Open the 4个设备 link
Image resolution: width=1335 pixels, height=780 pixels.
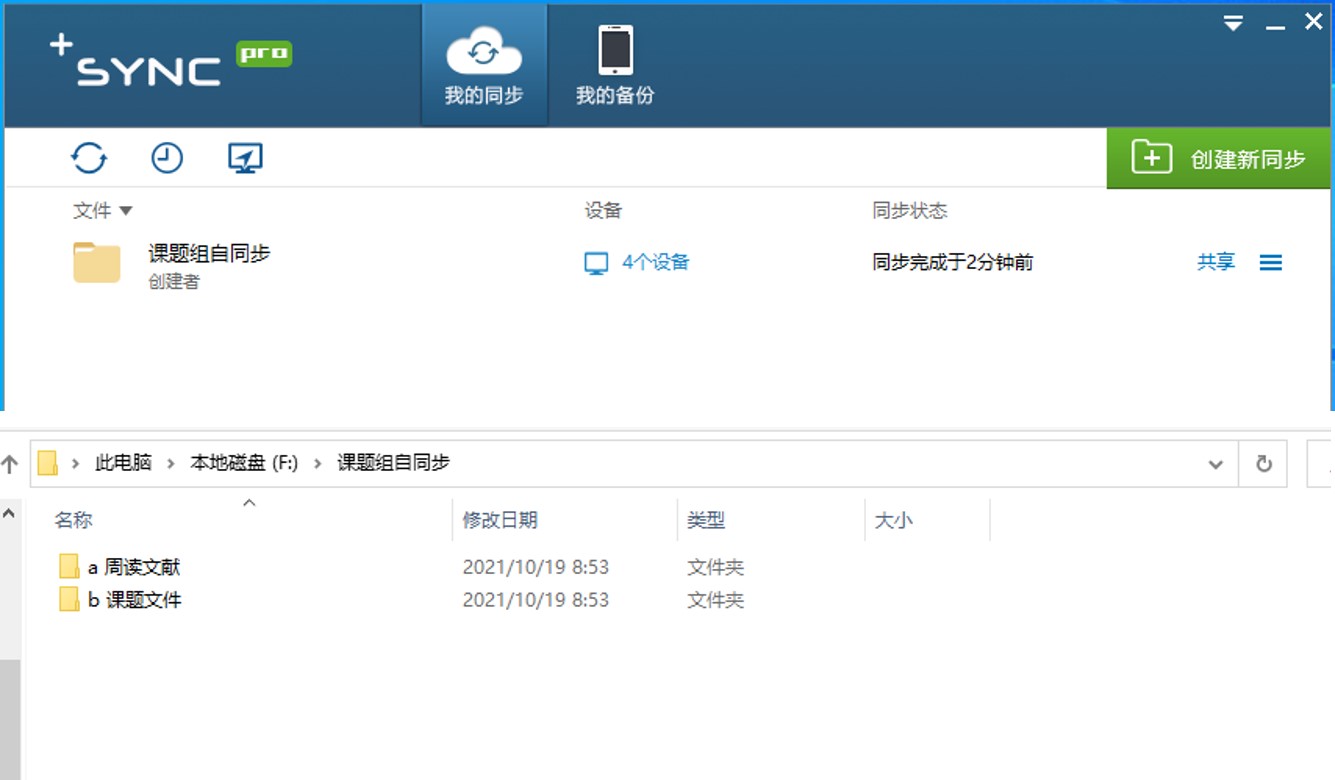[x=655, y=262]
